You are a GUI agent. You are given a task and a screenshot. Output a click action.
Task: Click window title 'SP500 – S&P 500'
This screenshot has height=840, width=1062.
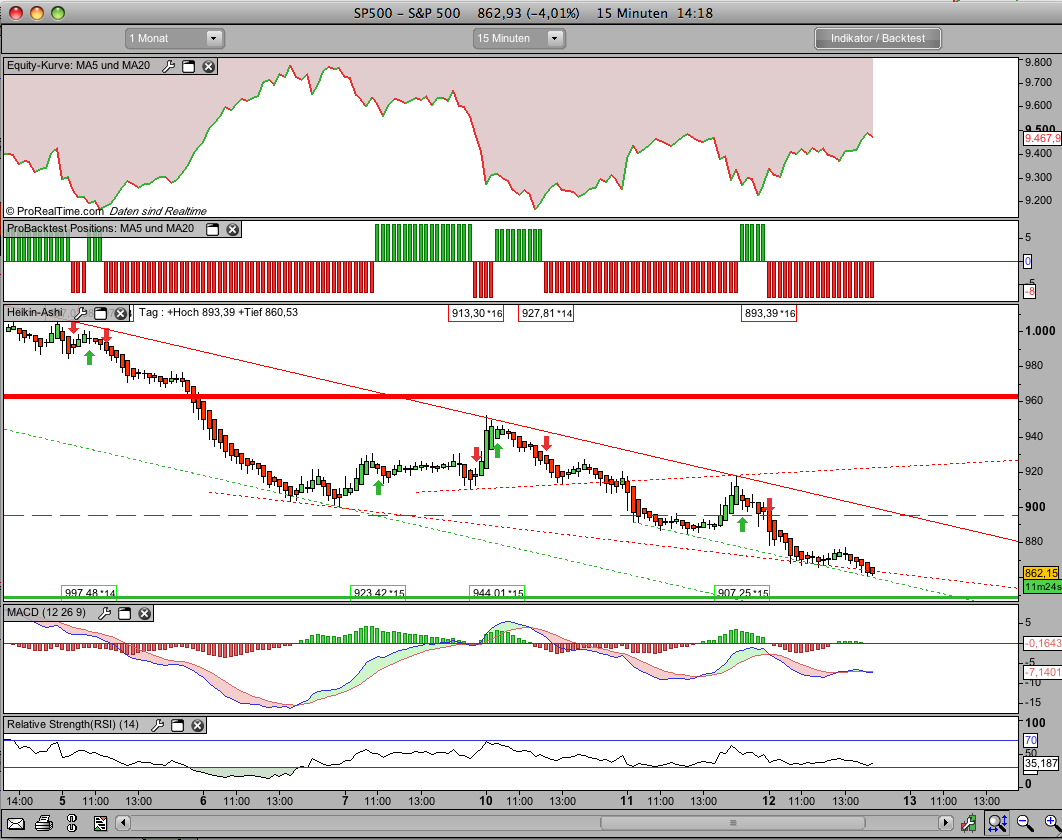(406, 13)
